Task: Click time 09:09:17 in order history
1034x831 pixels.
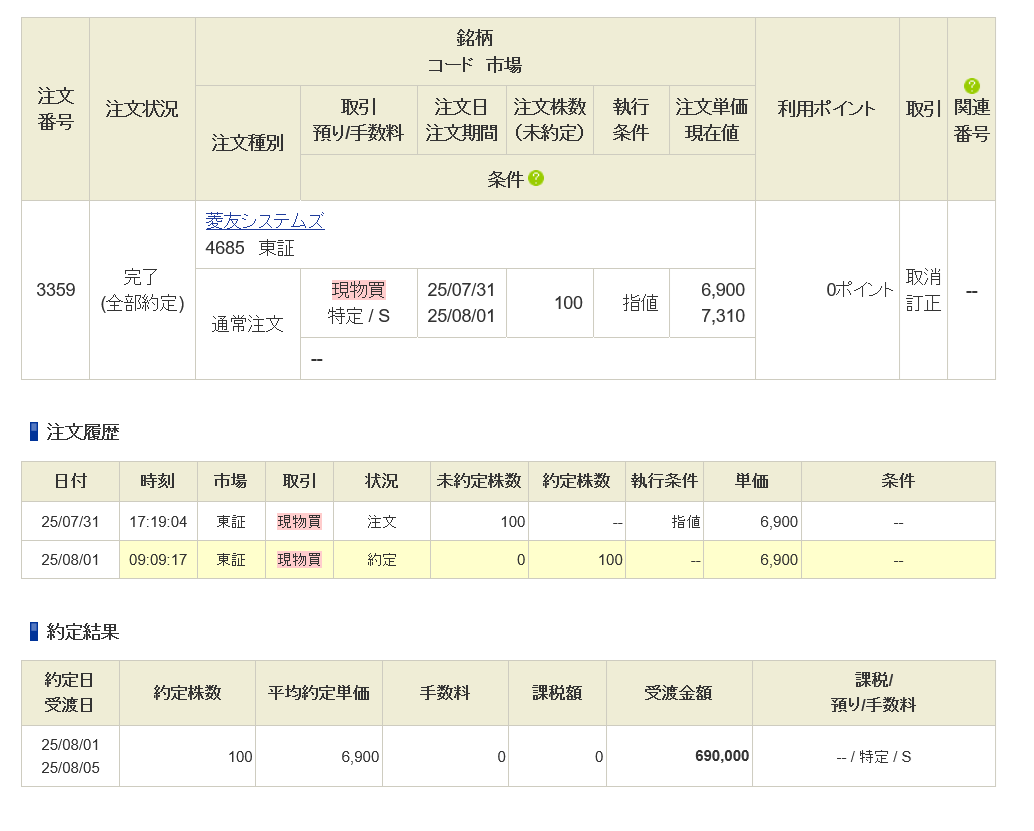Action: click(x=158, y=560)
